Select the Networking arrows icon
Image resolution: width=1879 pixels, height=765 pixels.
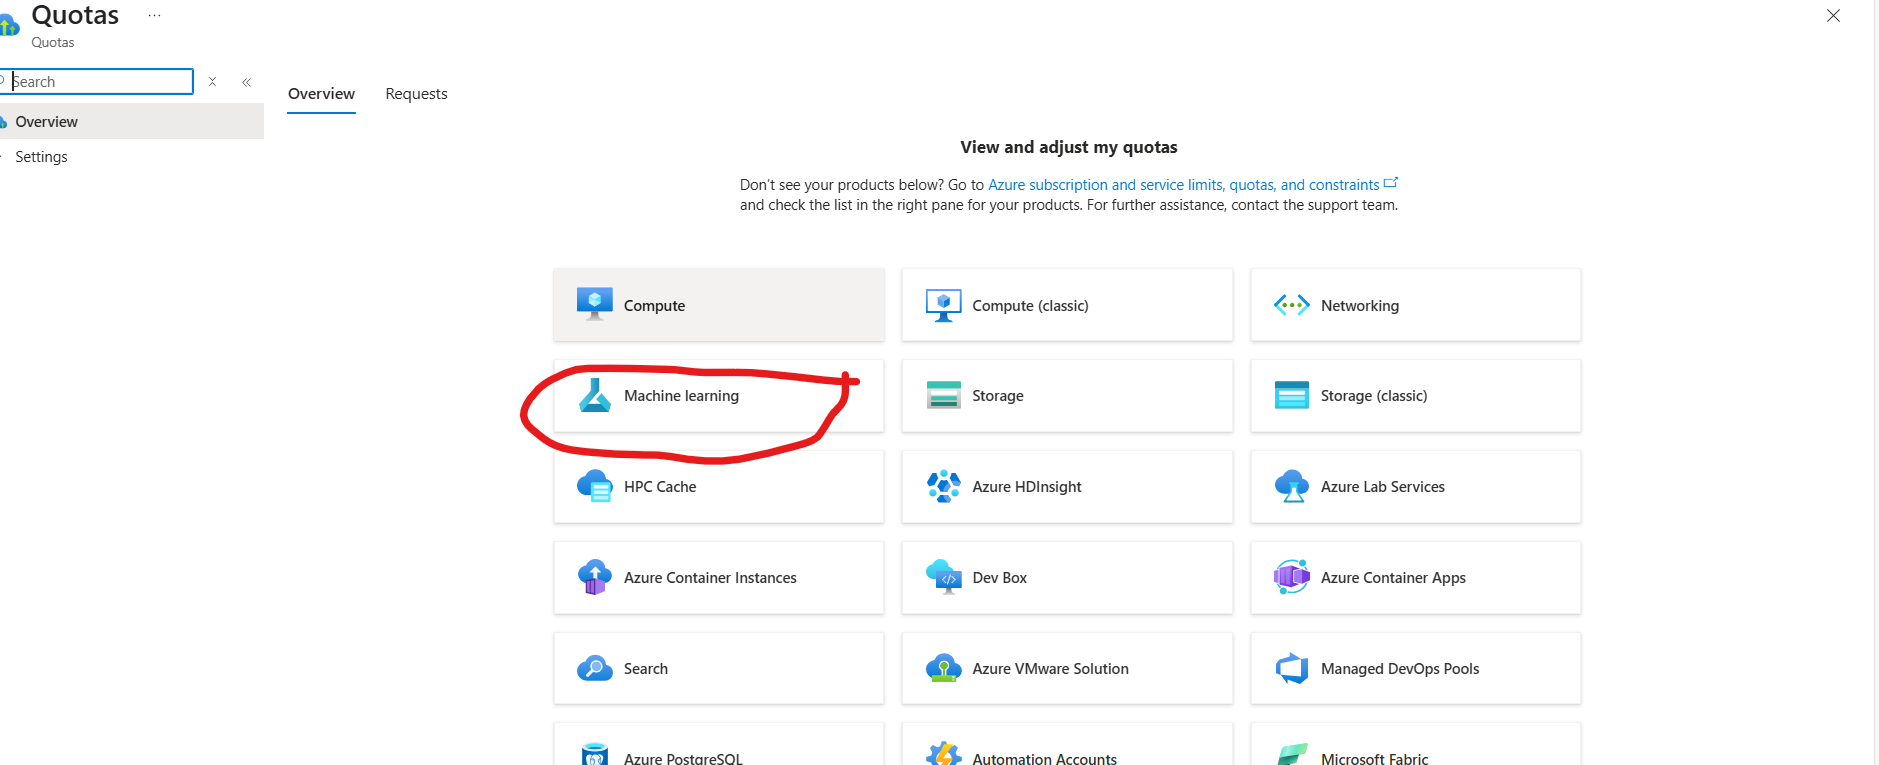(x=1291, y=305)
